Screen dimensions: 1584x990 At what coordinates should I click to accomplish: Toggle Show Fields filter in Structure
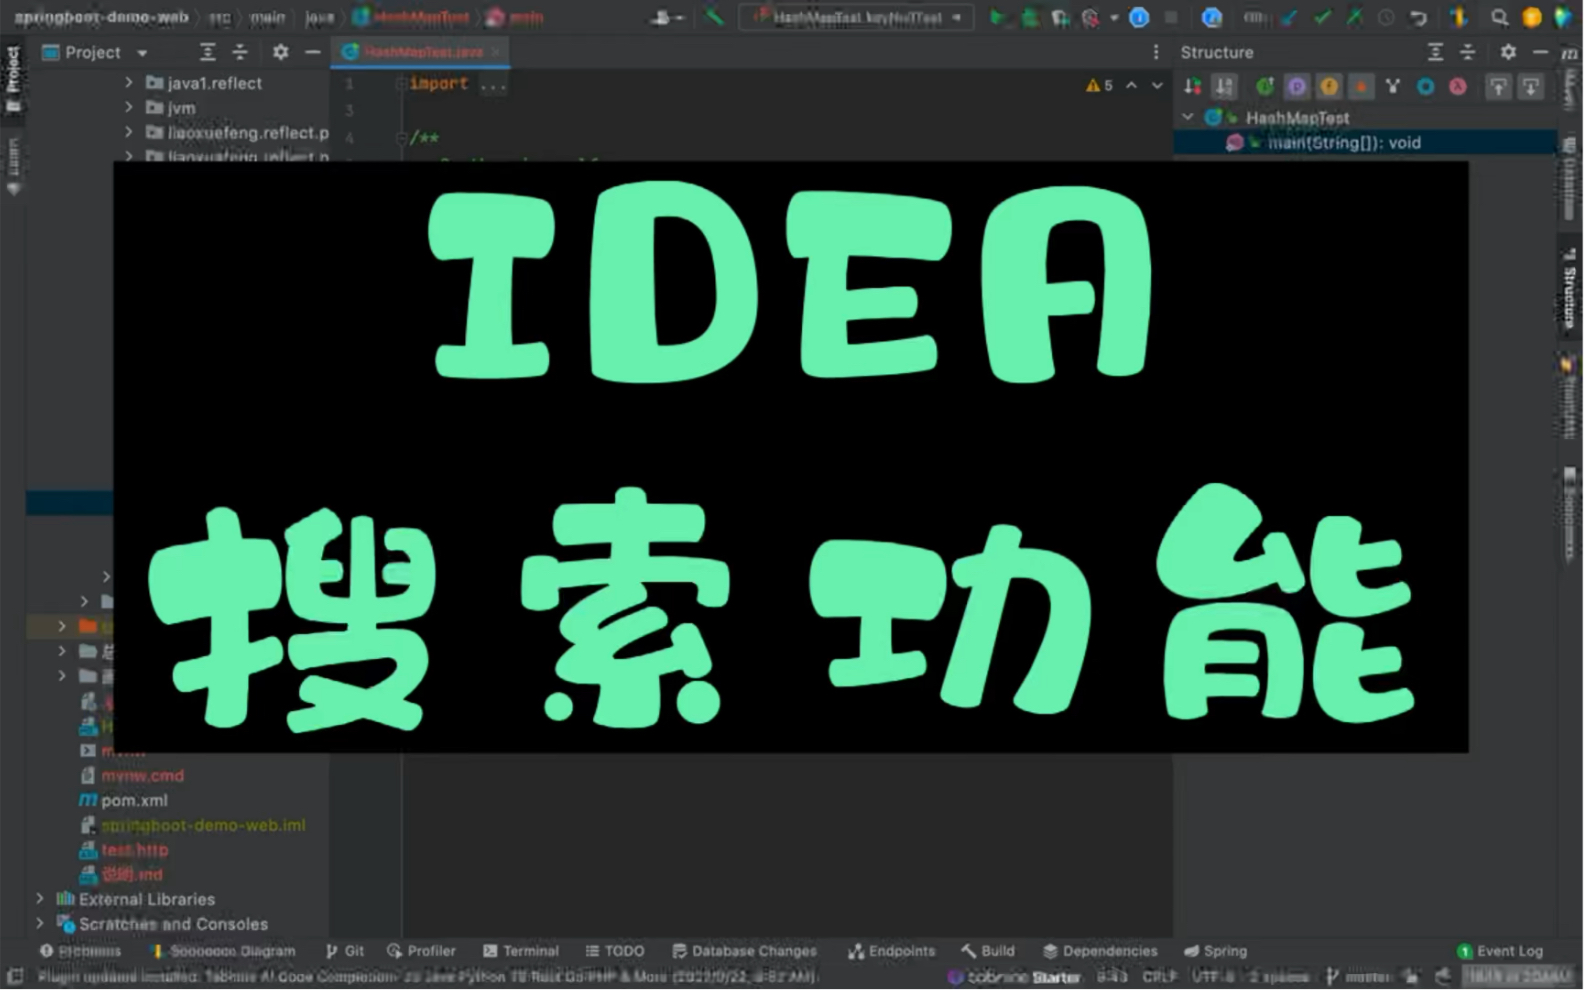(1329, 87)
